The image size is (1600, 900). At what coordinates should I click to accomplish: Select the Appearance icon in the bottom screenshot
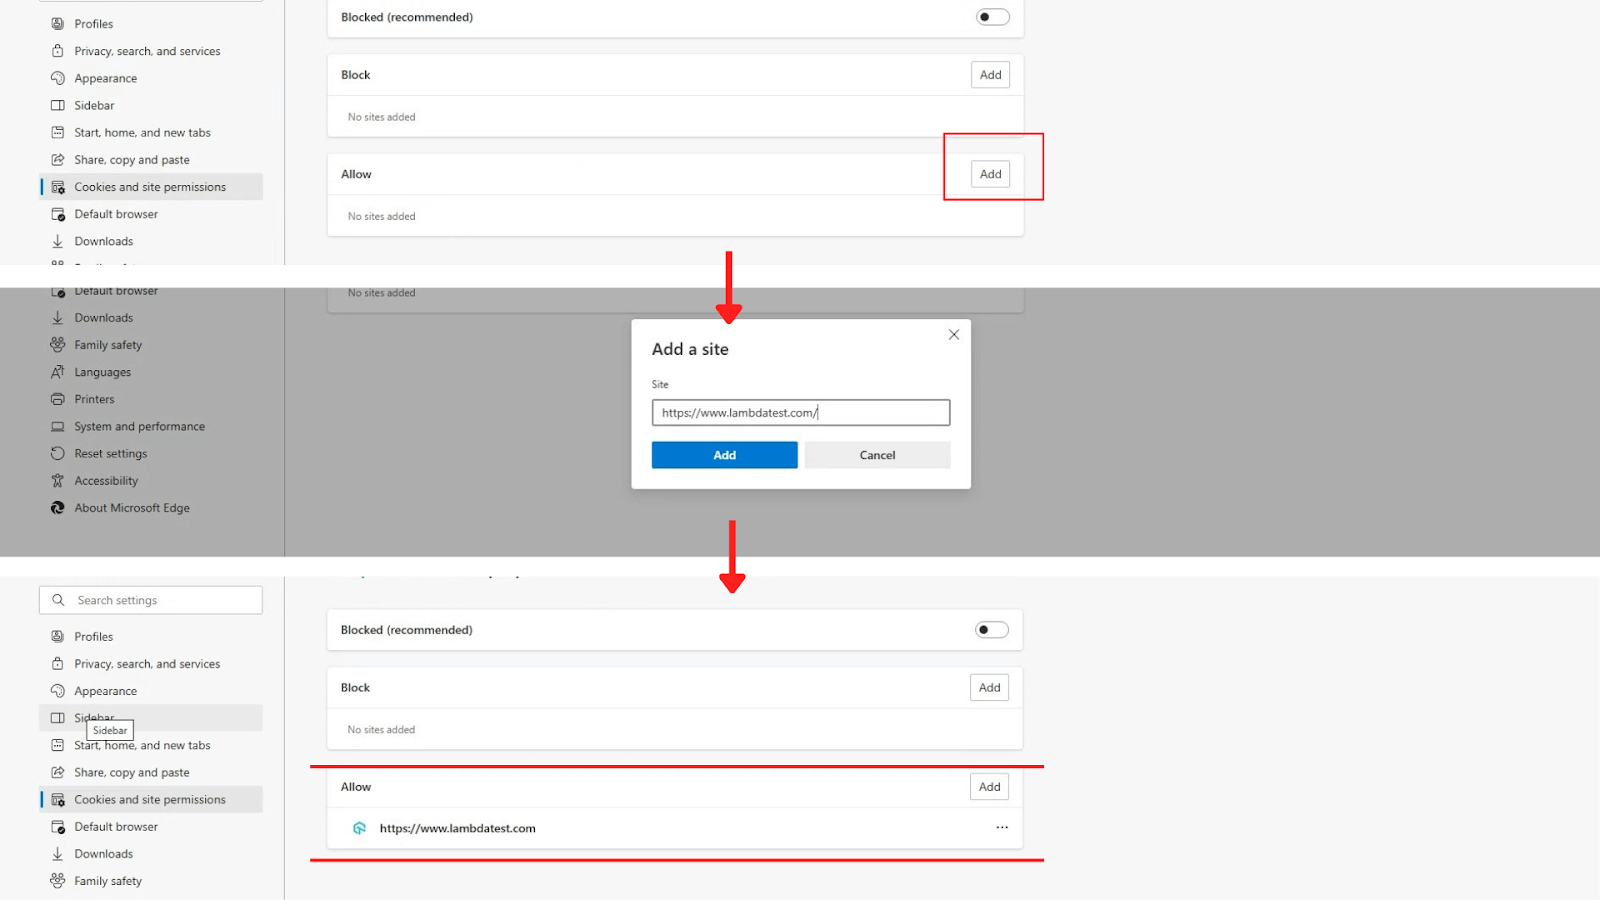click(x=58, y=691)
